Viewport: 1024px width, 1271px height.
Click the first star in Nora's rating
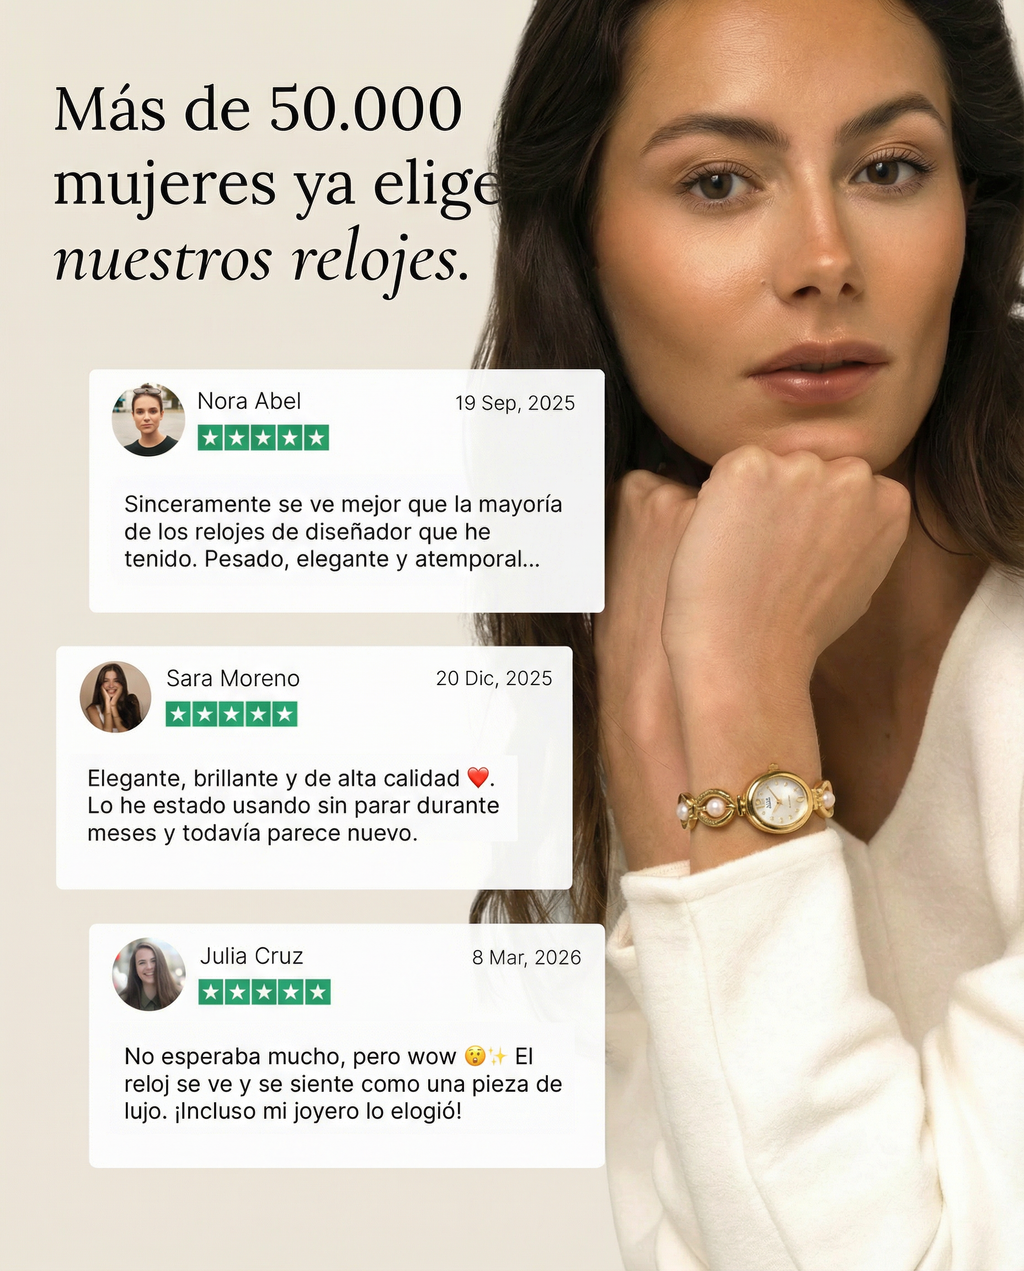(x=210, y=438)
